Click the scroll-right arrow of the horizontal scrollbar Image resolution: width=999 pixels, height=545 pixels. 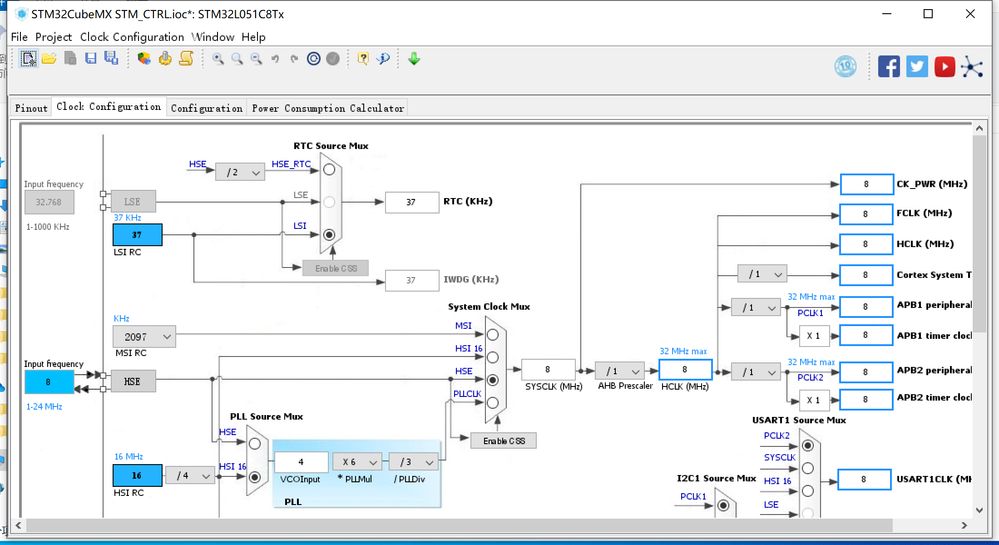[x=965, y=525]
